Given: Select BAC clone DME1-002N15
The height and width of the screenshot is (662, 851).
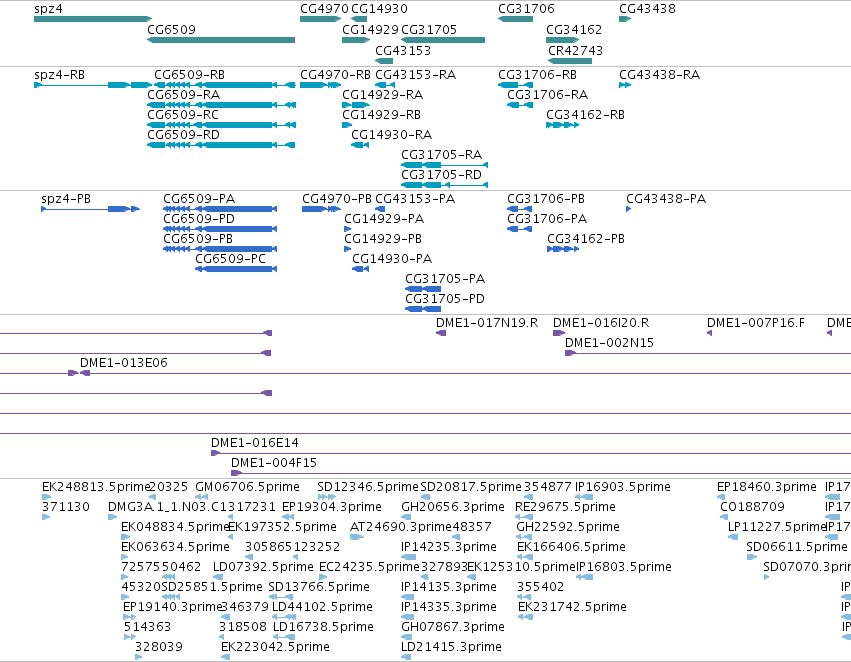Looking at the screenshot, I should 708,353.
